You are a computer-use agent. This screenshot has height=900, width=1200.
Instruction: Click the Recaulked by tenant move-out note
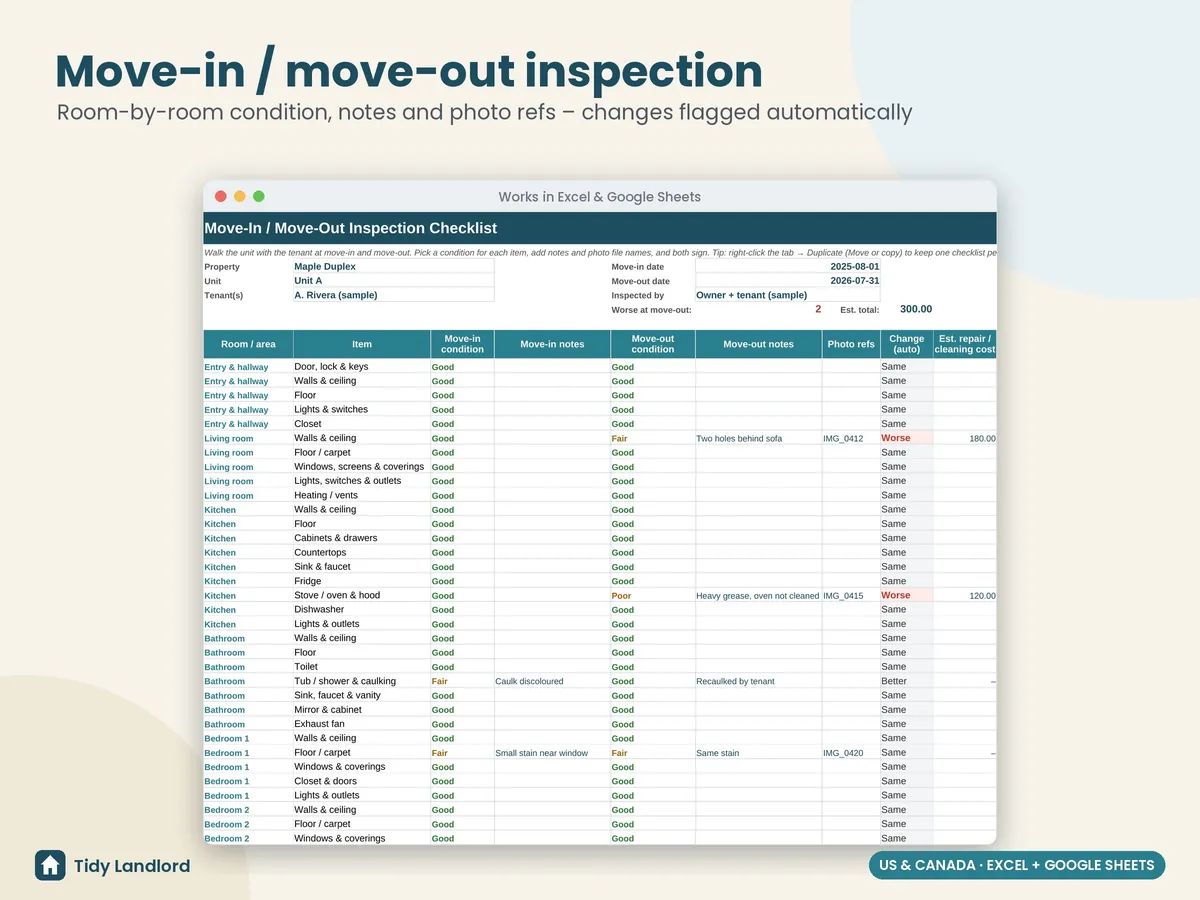[x=735, y=681]
